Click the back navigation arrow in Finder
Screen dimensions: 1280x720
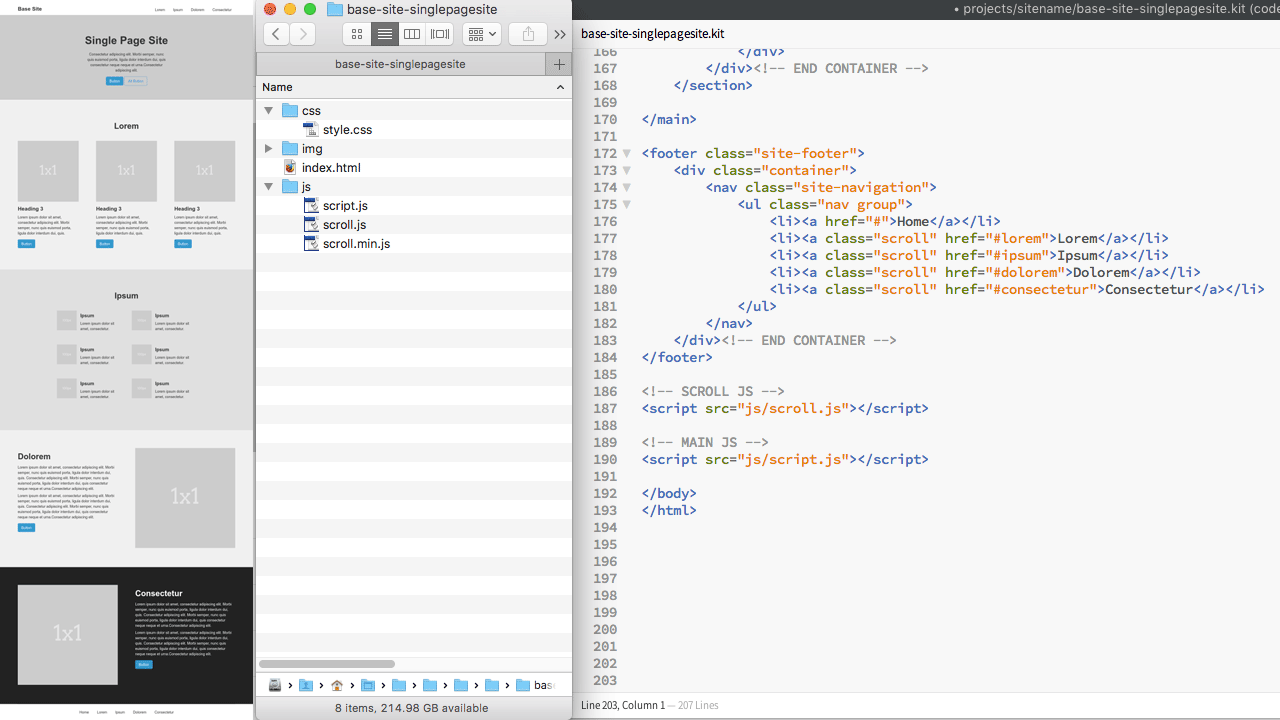click(x=276, y=34)
